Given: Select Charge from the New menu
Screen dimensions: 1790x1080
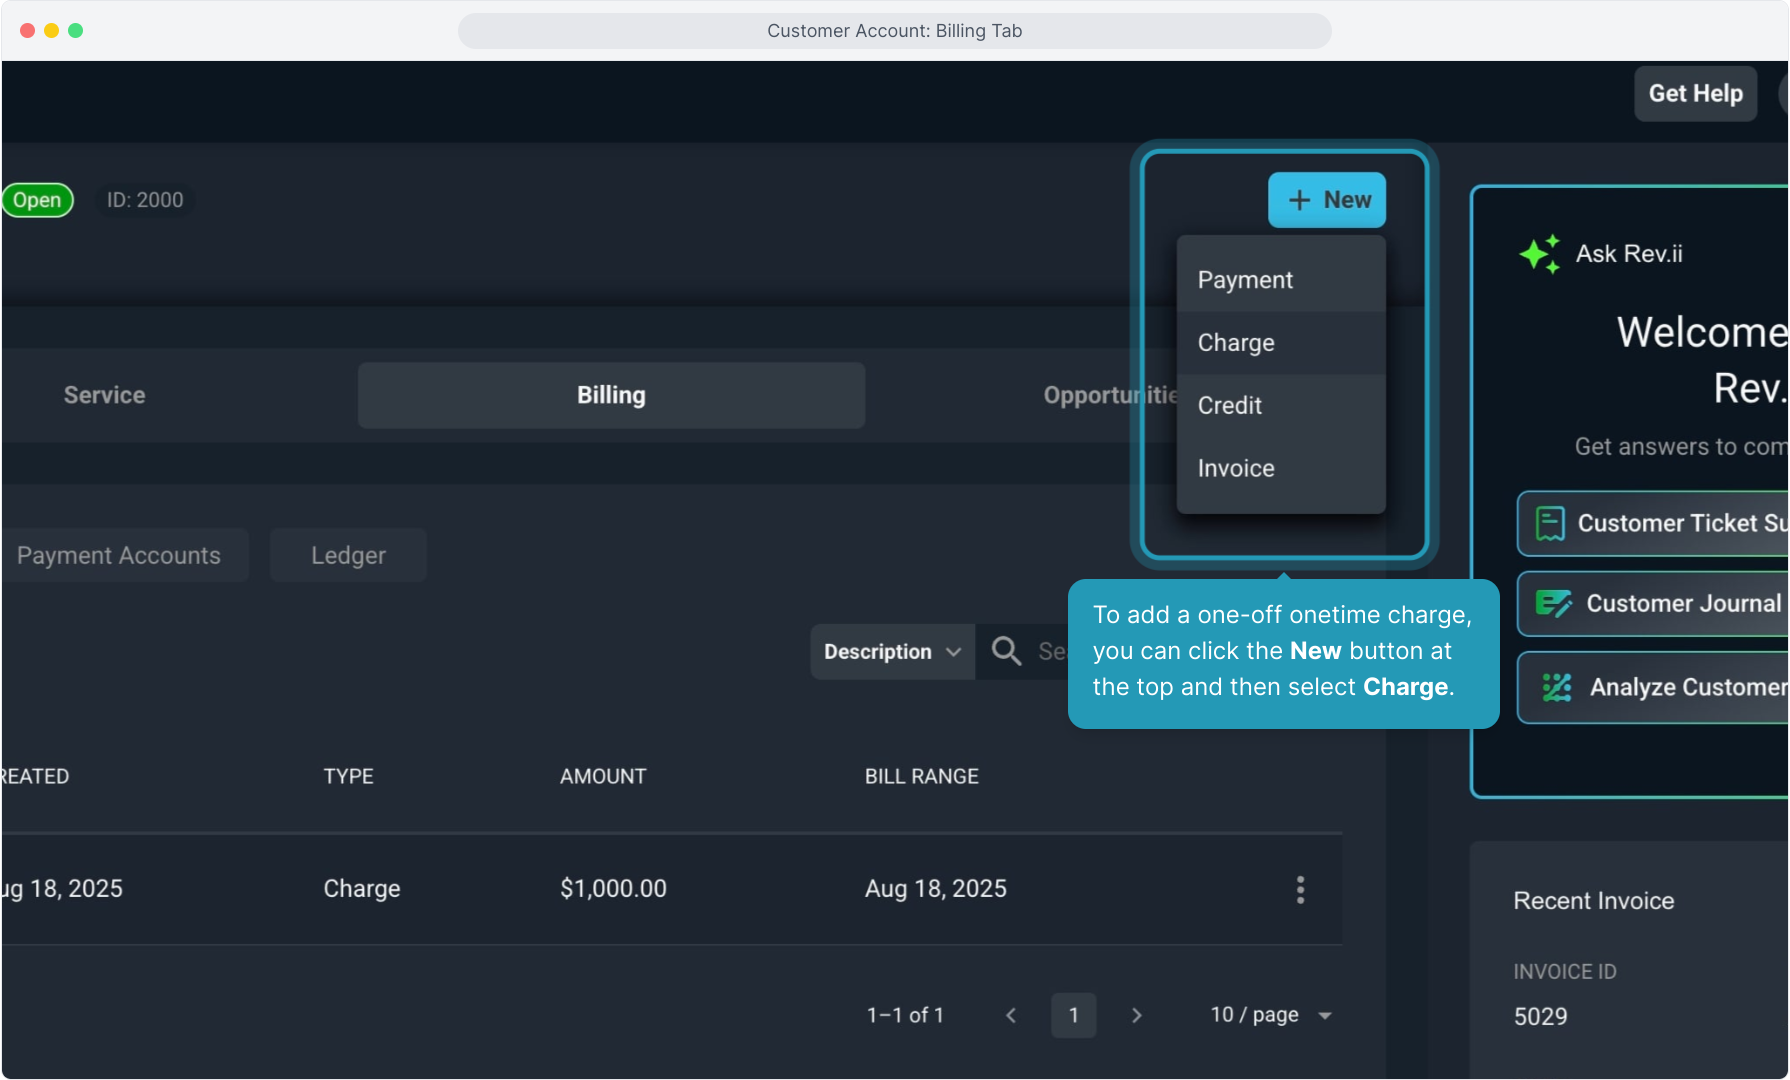Looking at the screenshot, I should pos(1236,343).
